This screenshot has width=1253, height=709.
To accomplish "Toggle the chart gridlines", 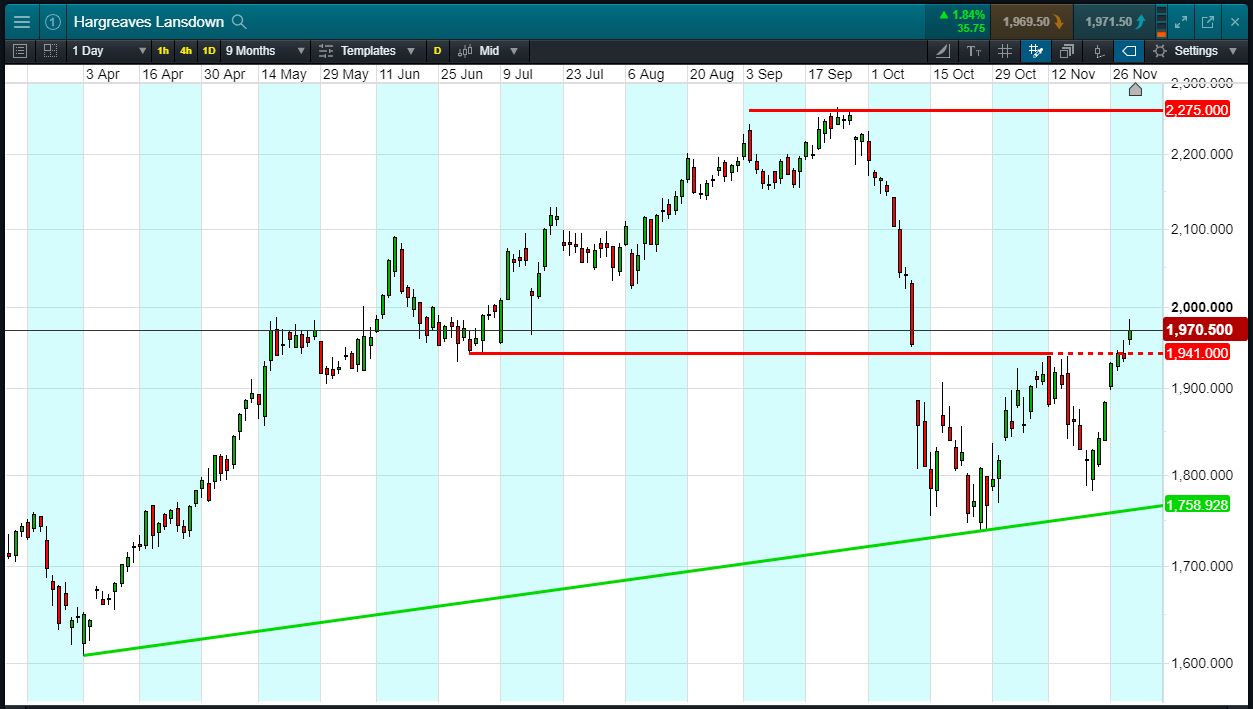I will (1005, 51).
